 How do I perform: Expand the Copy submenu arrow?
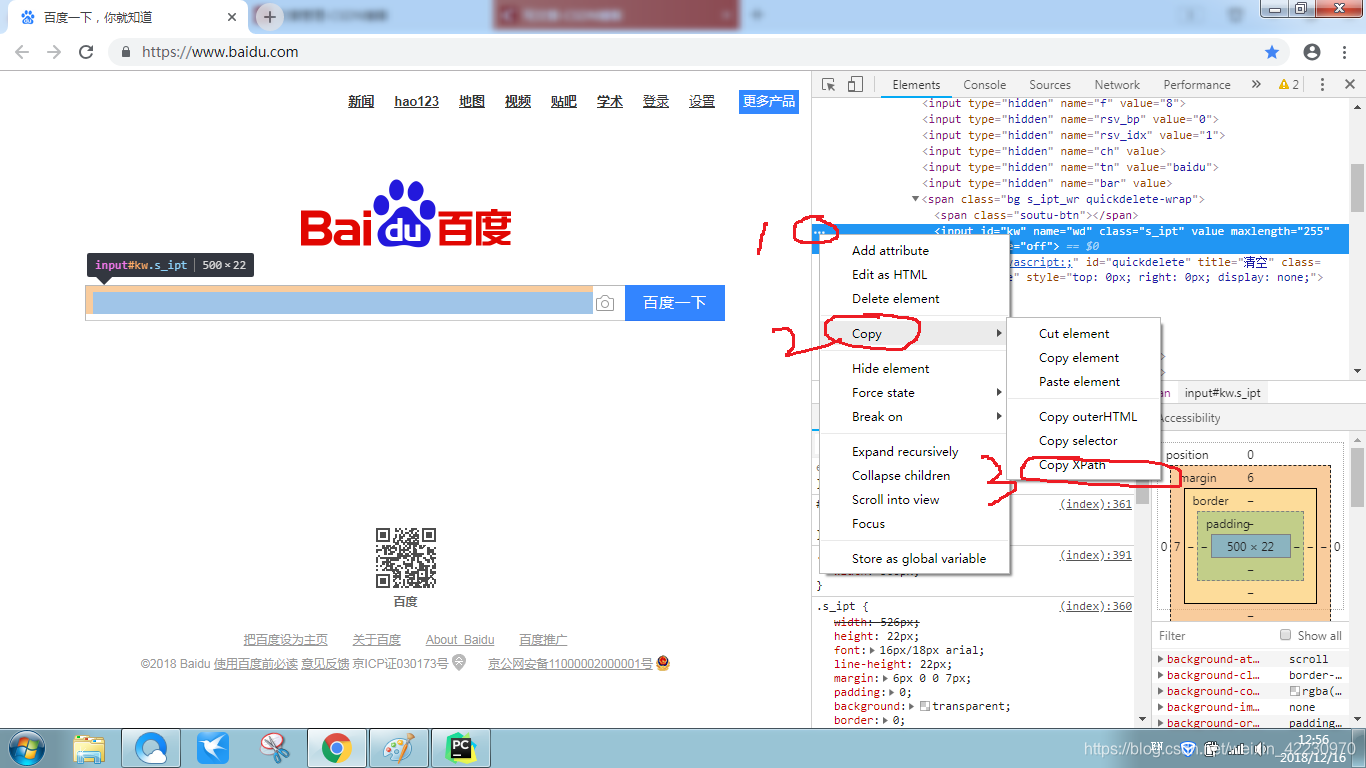point(998,333)
